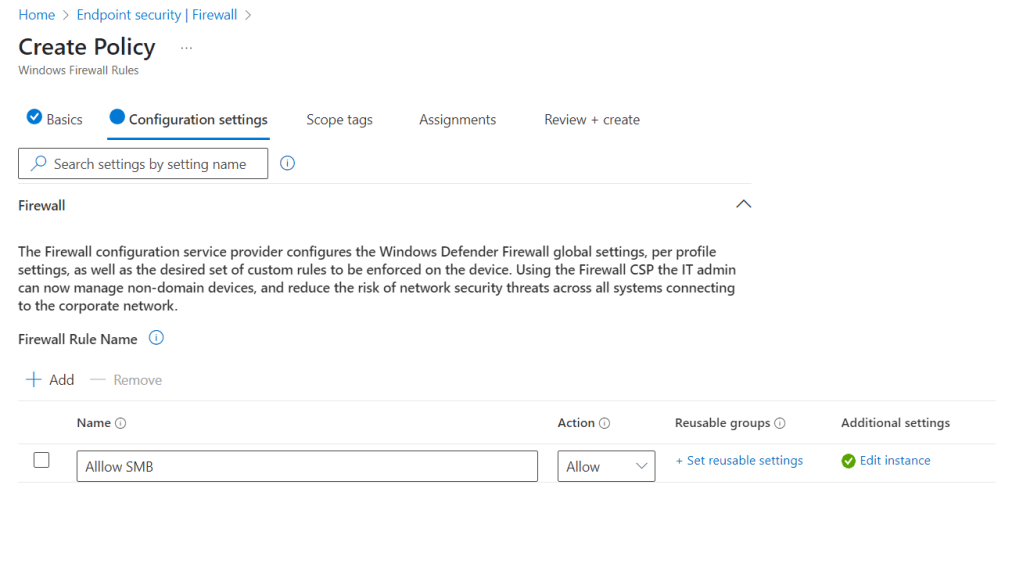This screenshot has height=578, width=1023.
Task: Open the Action dropdown showing Allow
Action: (x=606, y=466)
